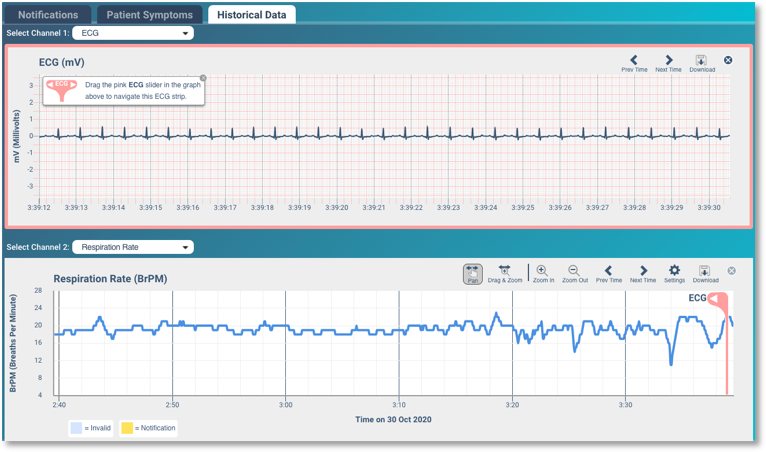766x452 pixels.
Task: Zoom In on Respiration Rate chart
Action: point(542,273)
